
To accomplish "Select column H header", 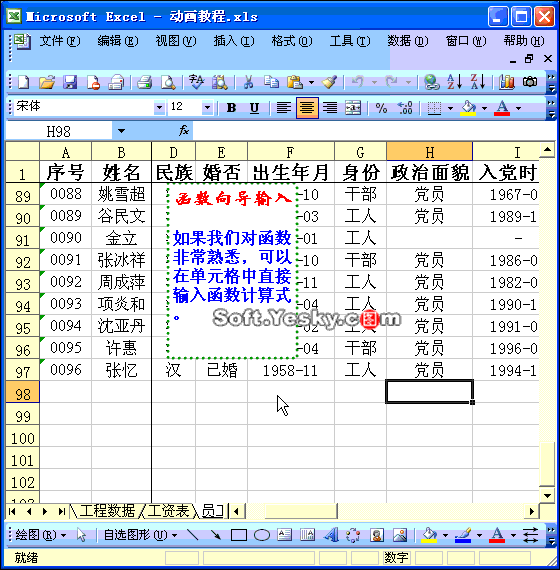I will 429,152.
